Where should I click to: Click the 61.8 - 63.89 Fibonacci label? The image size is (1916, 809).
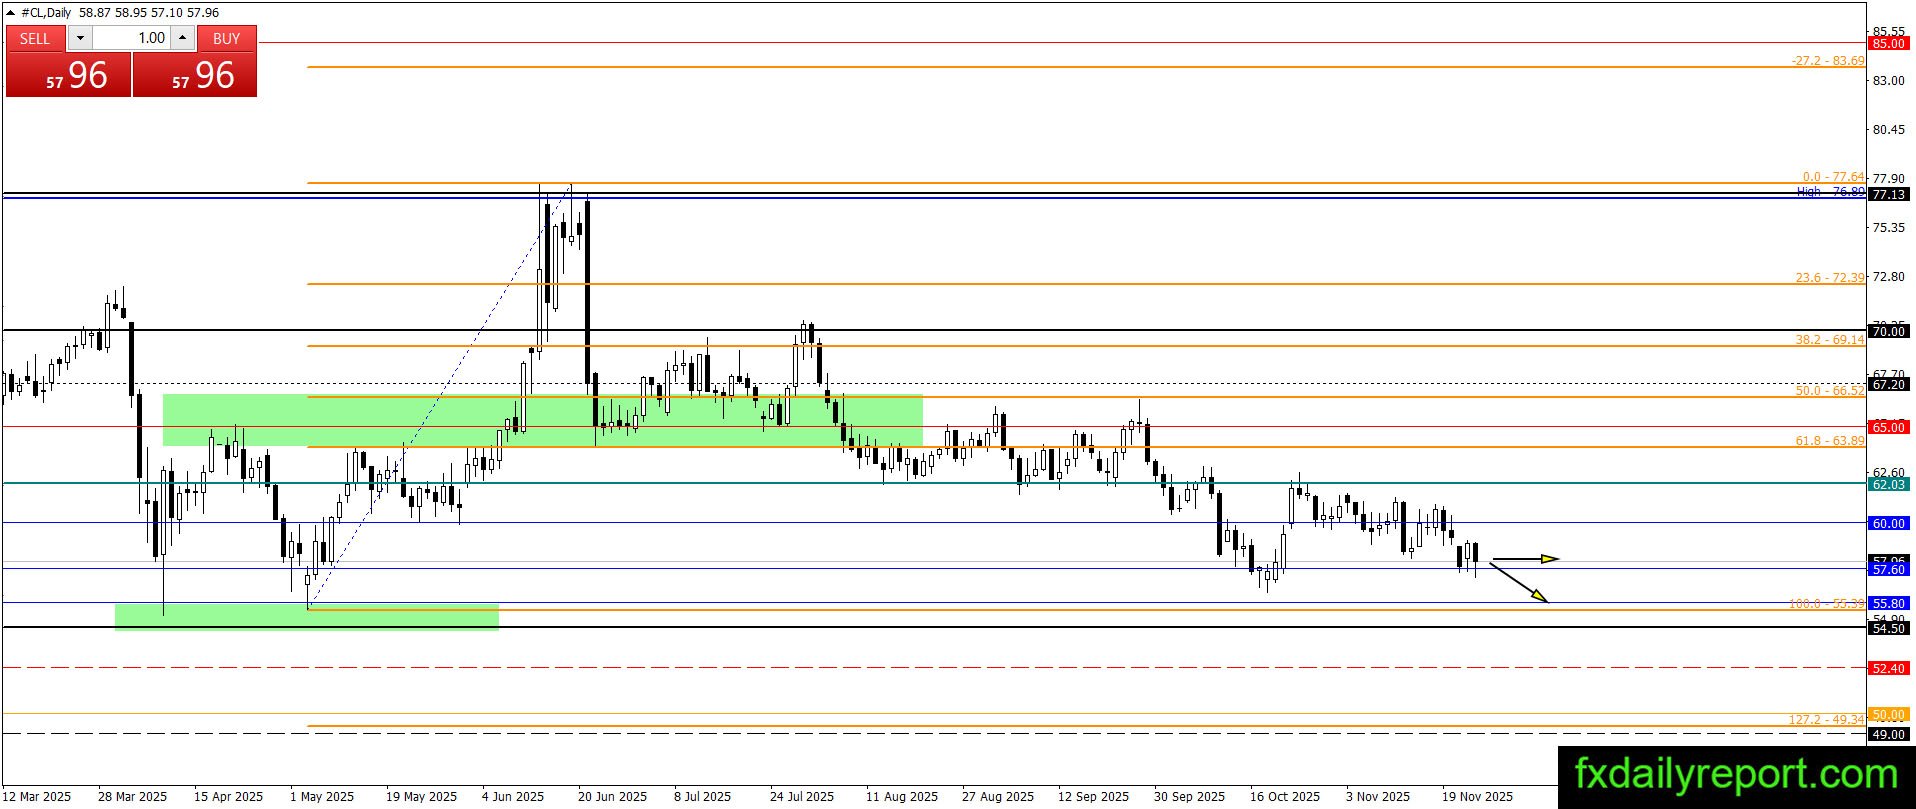(x=1829, y=440)
